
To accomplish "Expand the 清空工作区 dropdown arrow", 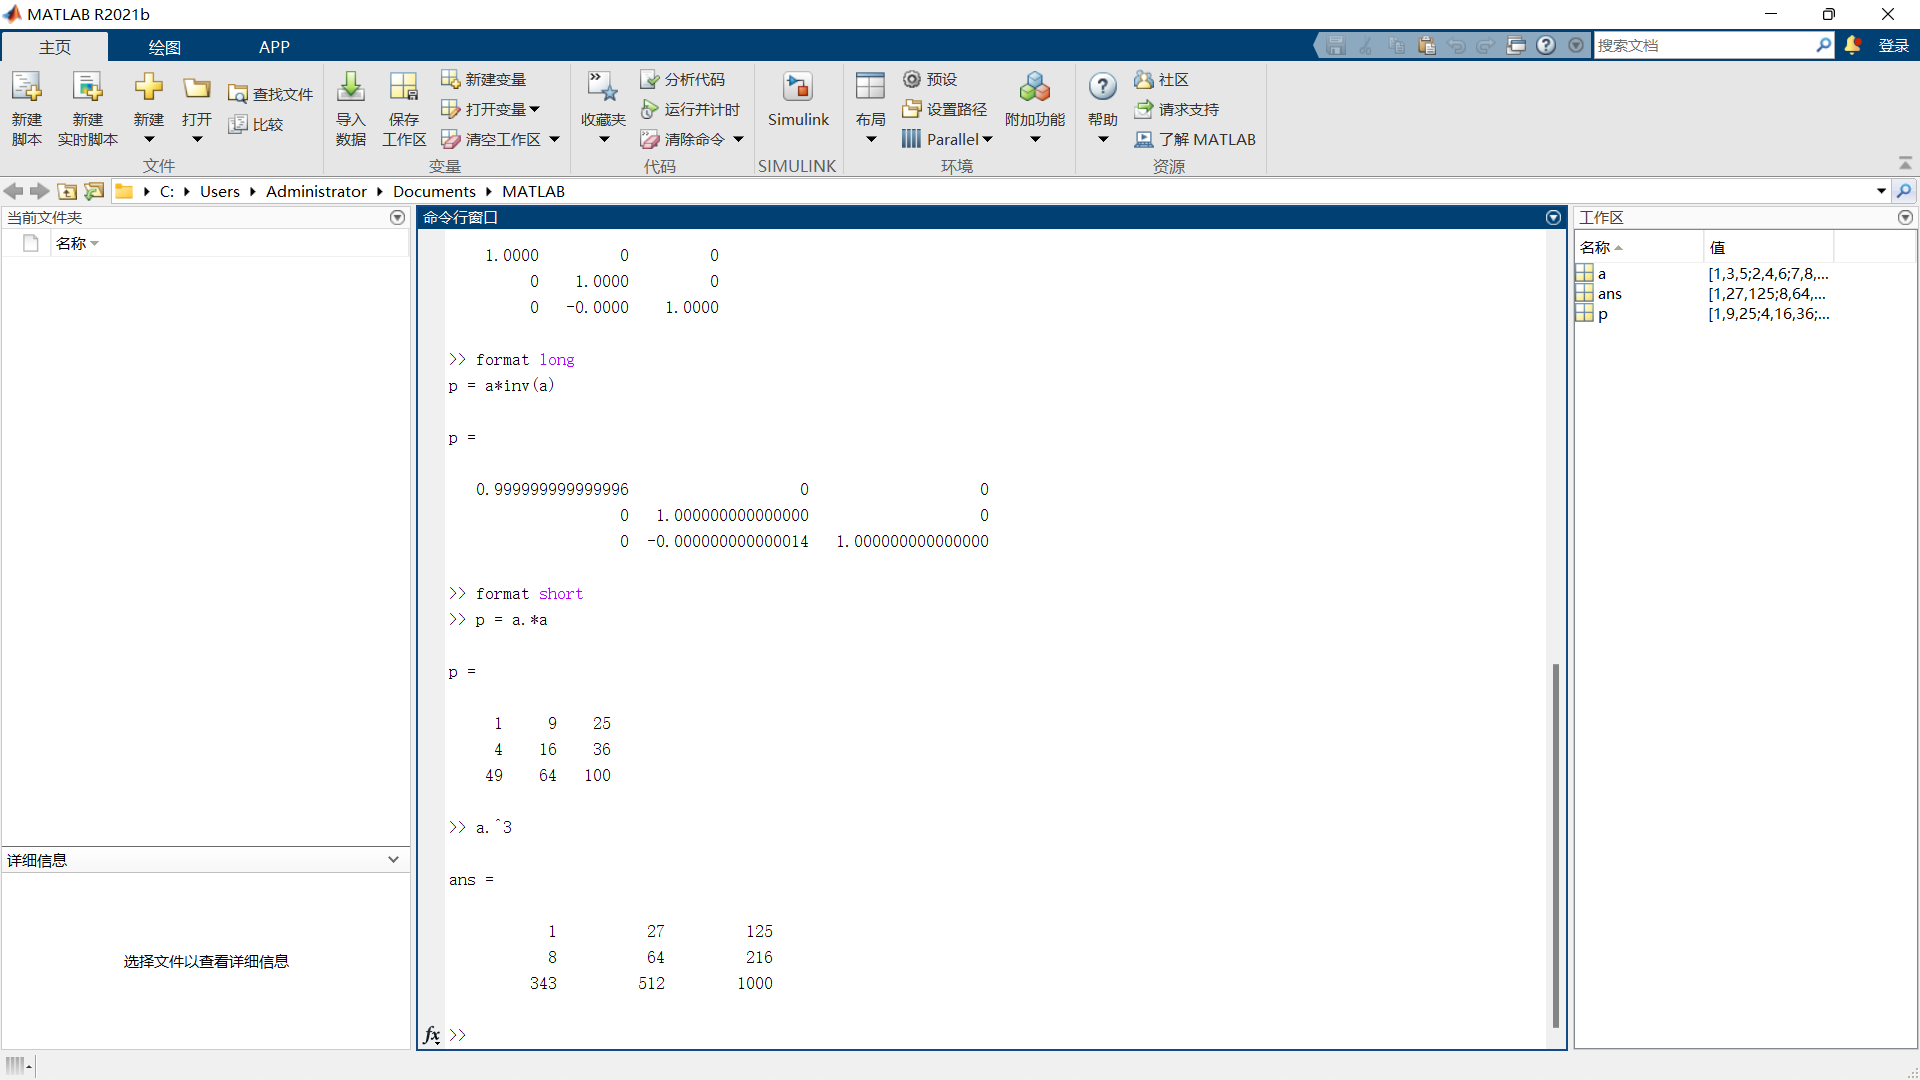I will [x=554, y=139].
